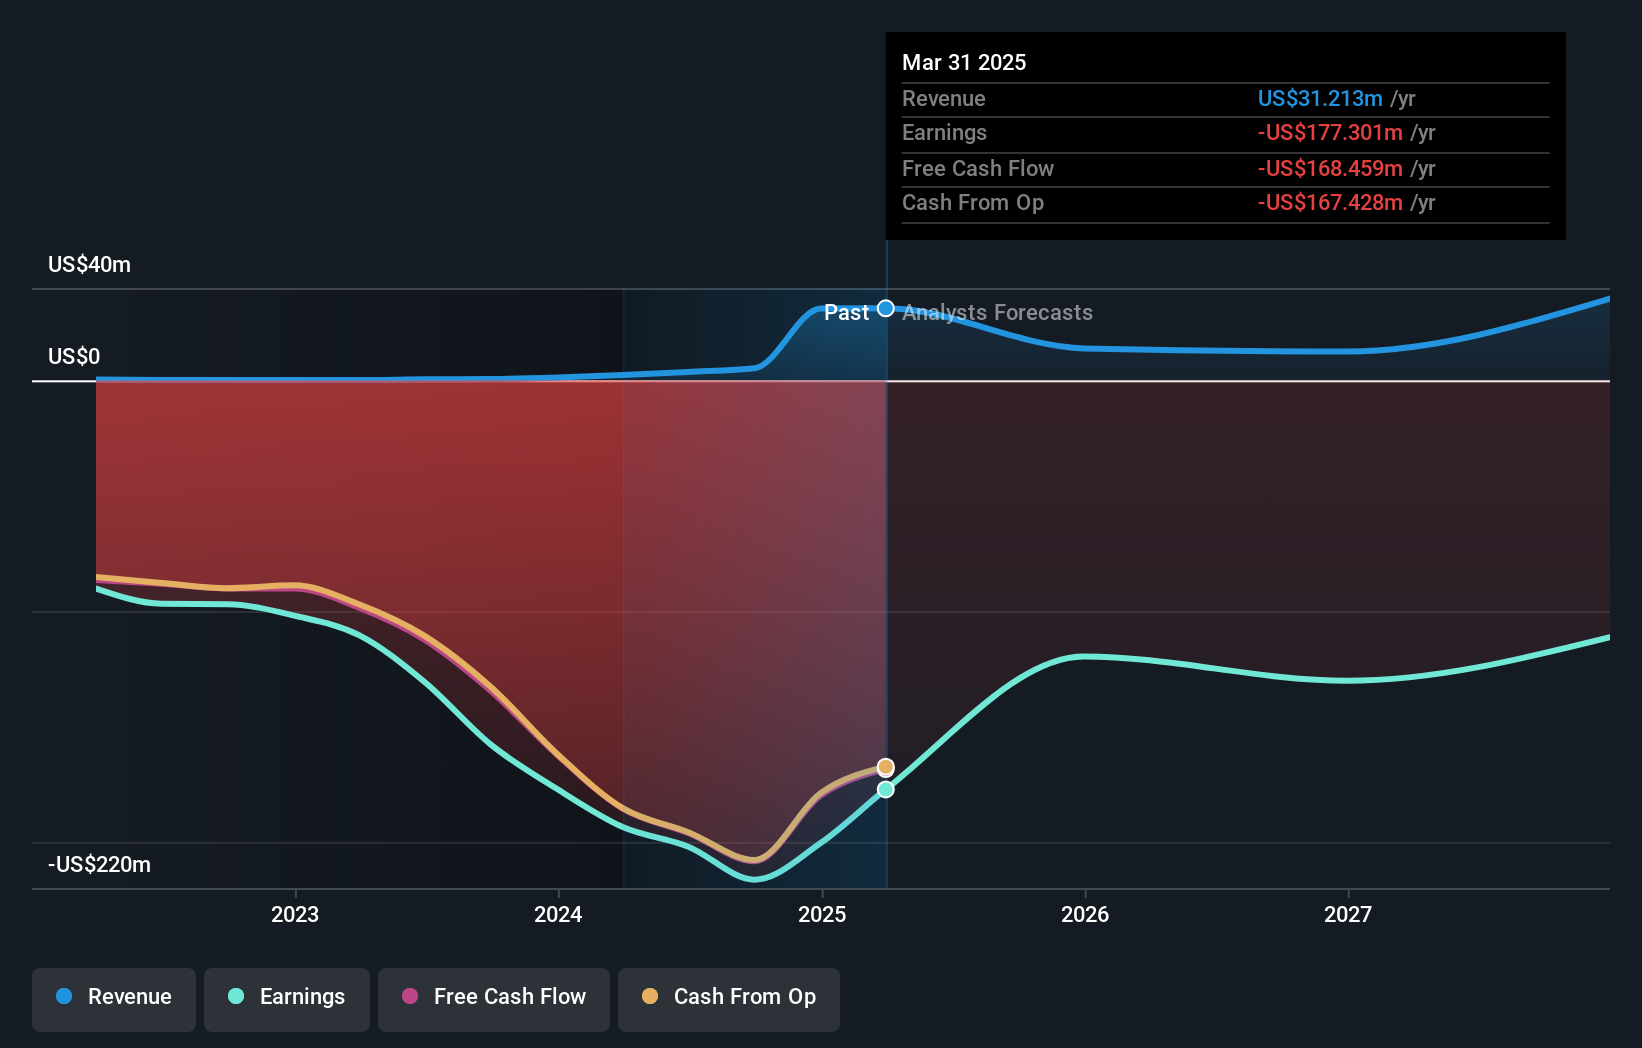Viewport: 1642px width, 1048px height.
Task: Click the Earnings value -US$177.301m in tooltip
Action: 1330,132
